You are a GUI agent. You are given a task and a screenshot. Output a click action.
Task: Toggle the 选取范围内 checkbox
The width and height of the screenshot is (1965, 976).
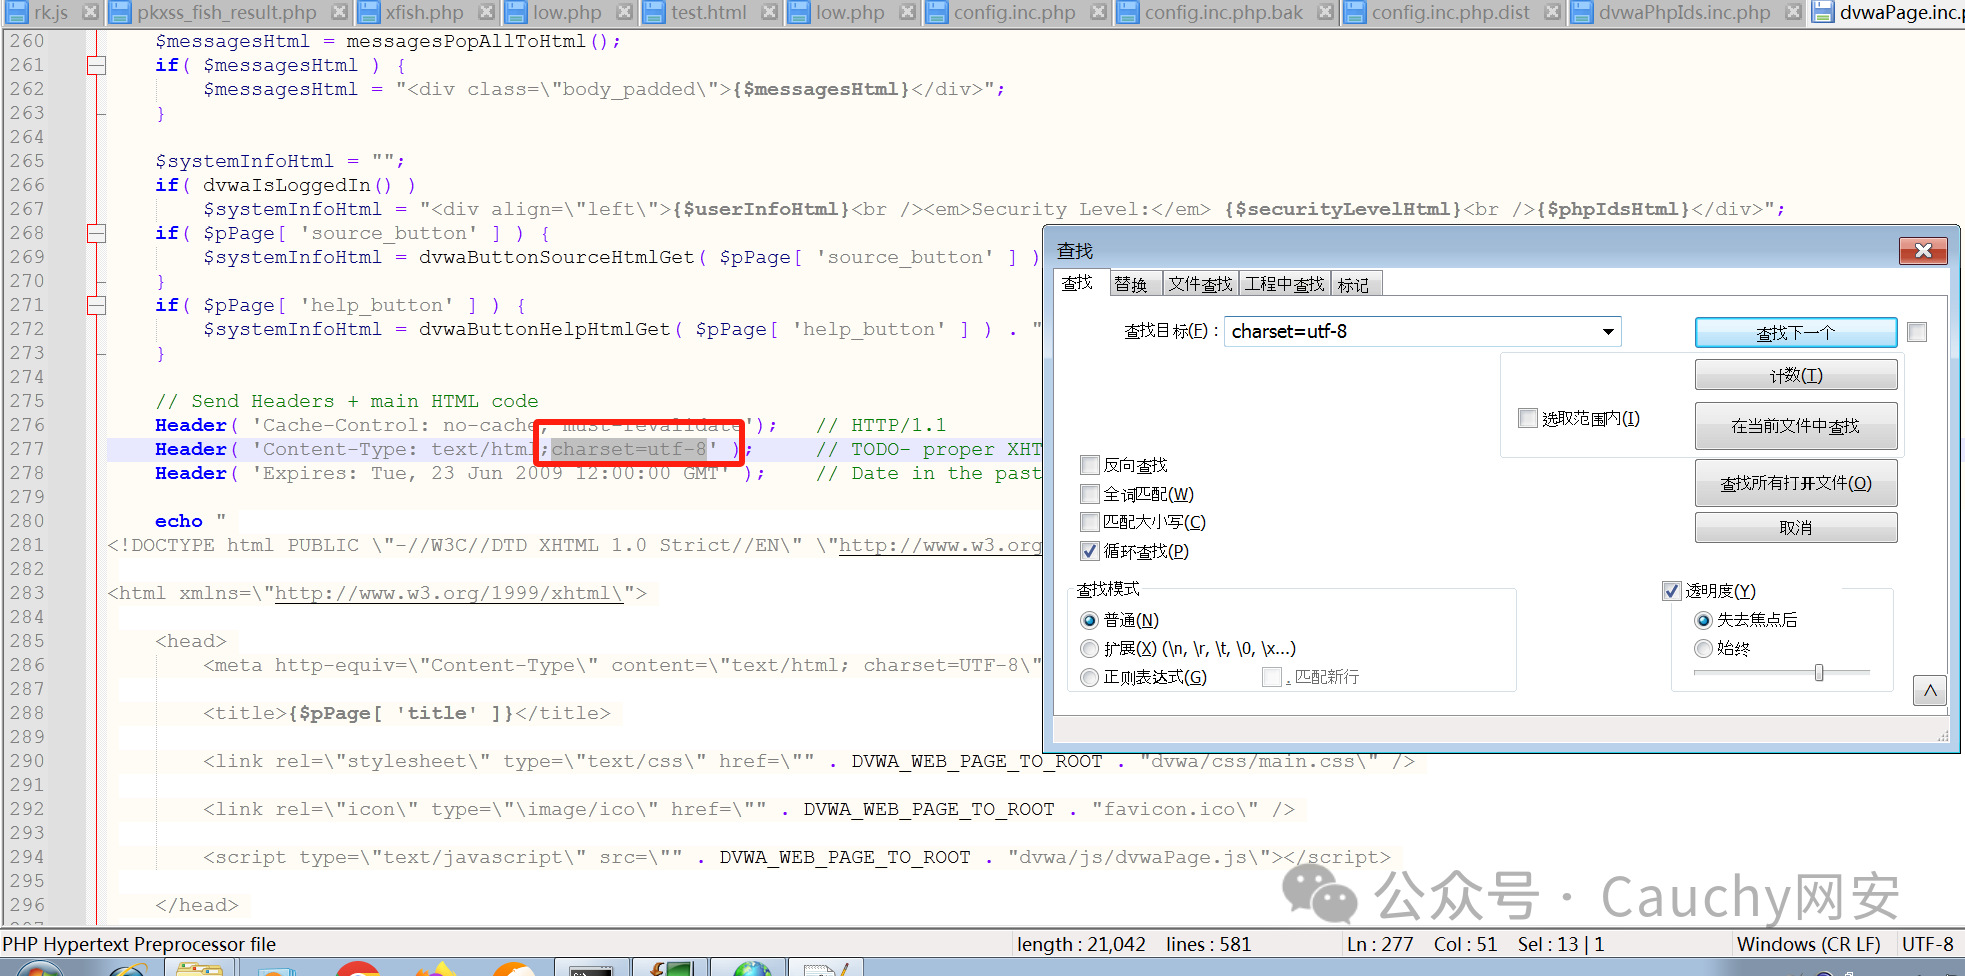(x=1528, y=418)
